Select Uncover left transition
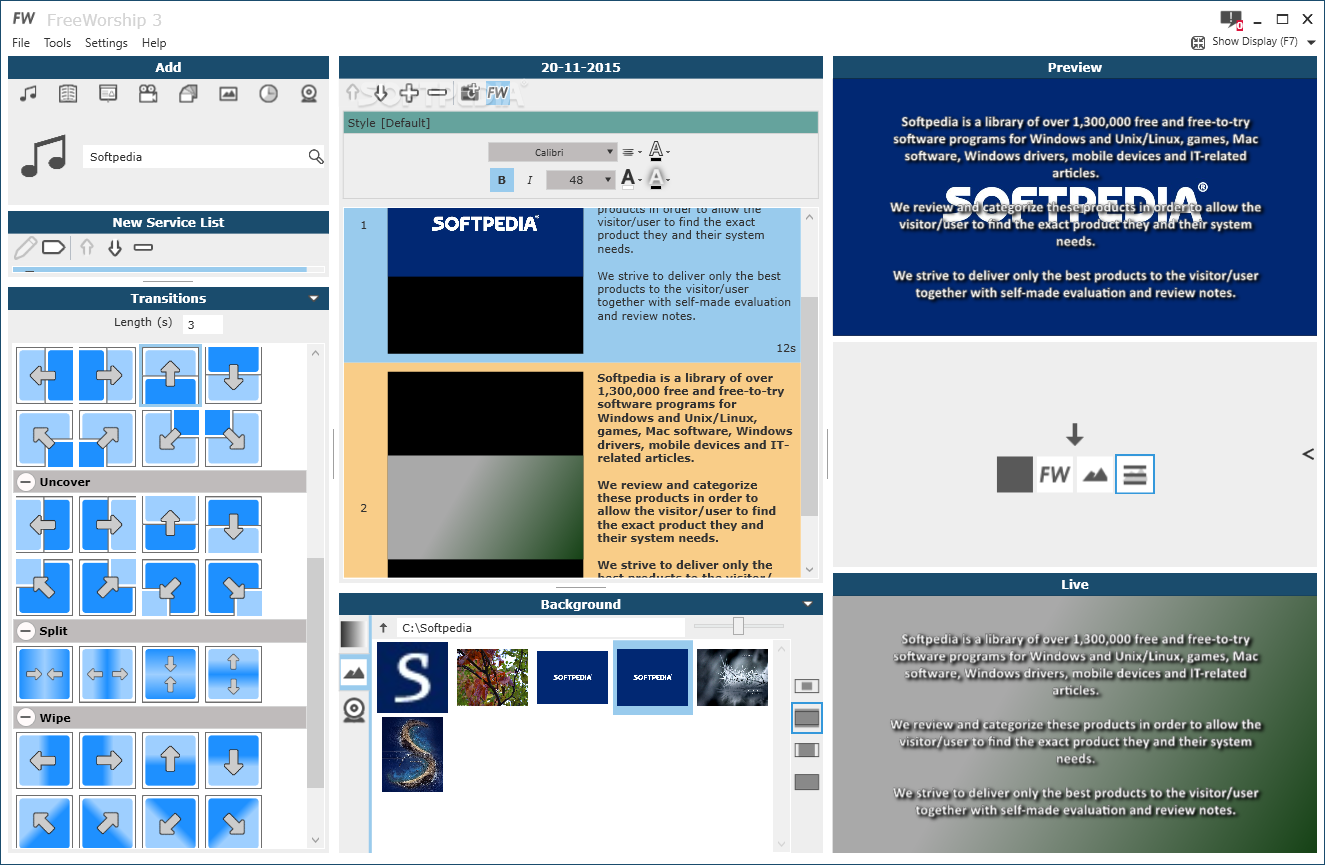Viewport: 1325px width, 865px height. pyautogui.click(x=44, y=525)
